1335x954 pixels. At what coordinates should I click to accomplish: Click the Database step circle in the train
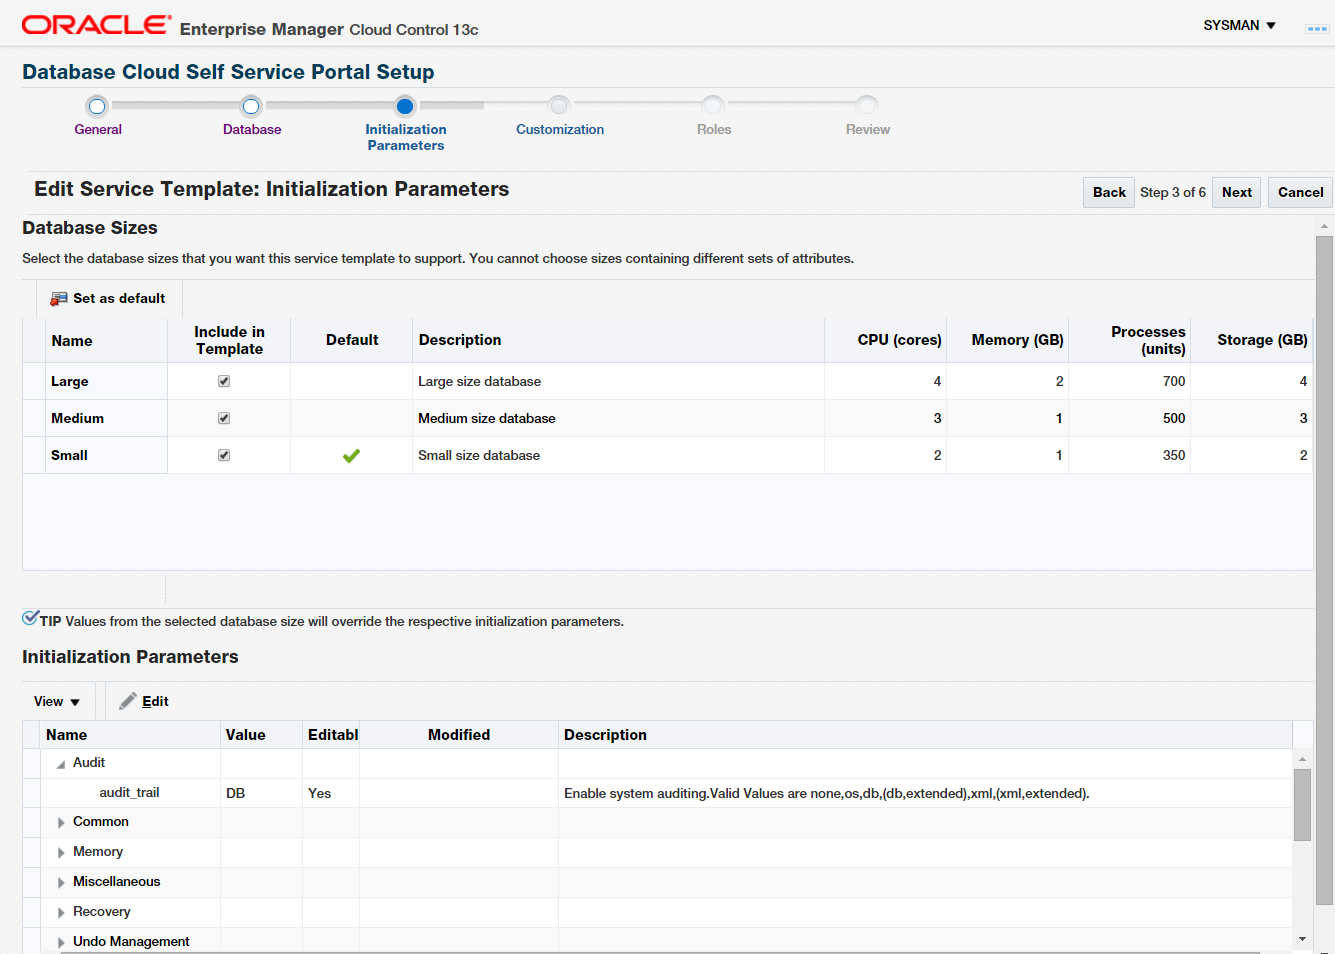pos(251,106)
